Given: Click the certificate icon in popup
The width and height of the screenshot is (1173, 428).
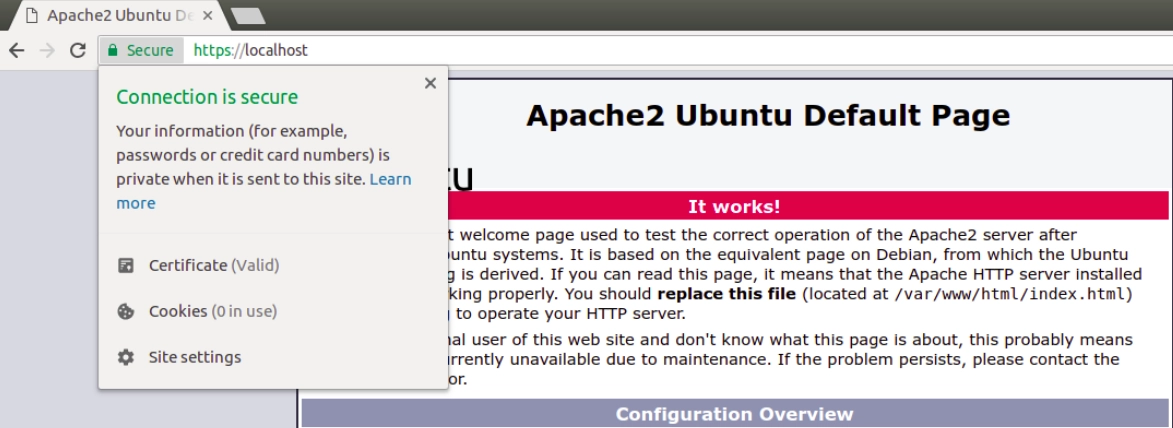Looking at the screenshot, I should (x=126, y=265).
